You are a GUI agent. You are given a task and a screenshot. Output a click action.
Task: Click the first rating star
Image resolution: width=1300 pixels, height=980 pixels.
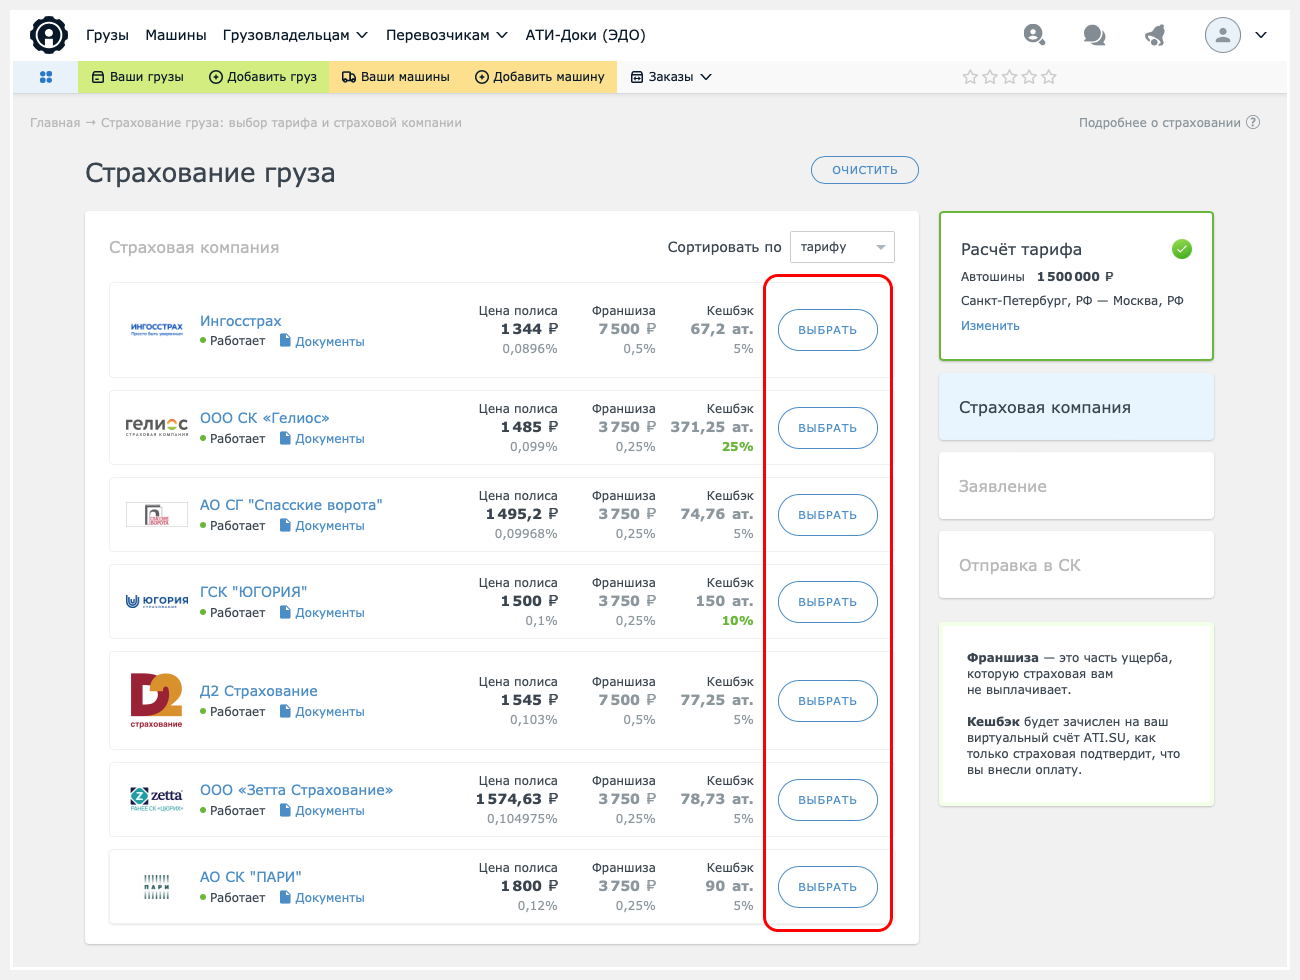click(x=970, y=77)
